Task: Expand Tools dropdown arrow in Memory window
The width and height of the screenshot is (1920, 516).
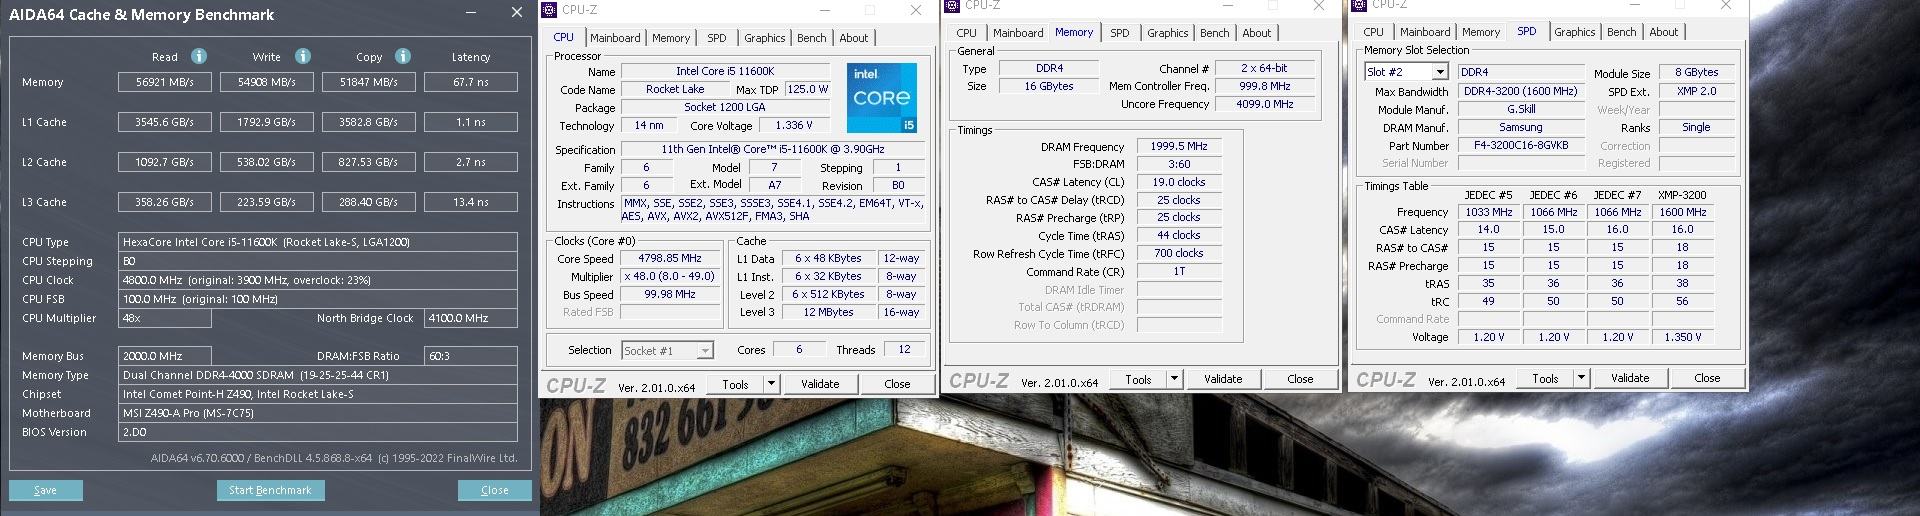Action: (x=1174, y=379)
